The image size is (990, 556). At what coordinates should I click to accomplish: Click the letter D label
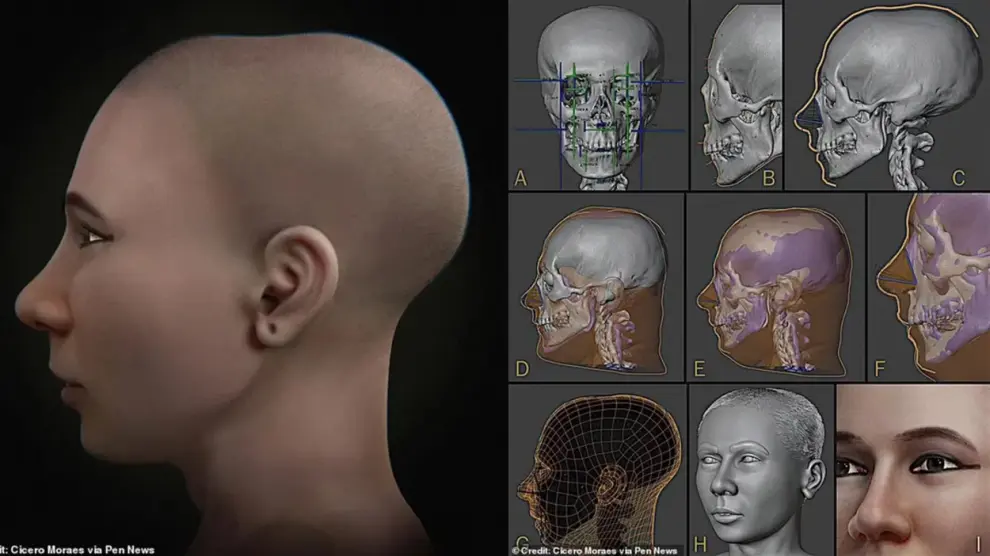click(x=521, y=369)
